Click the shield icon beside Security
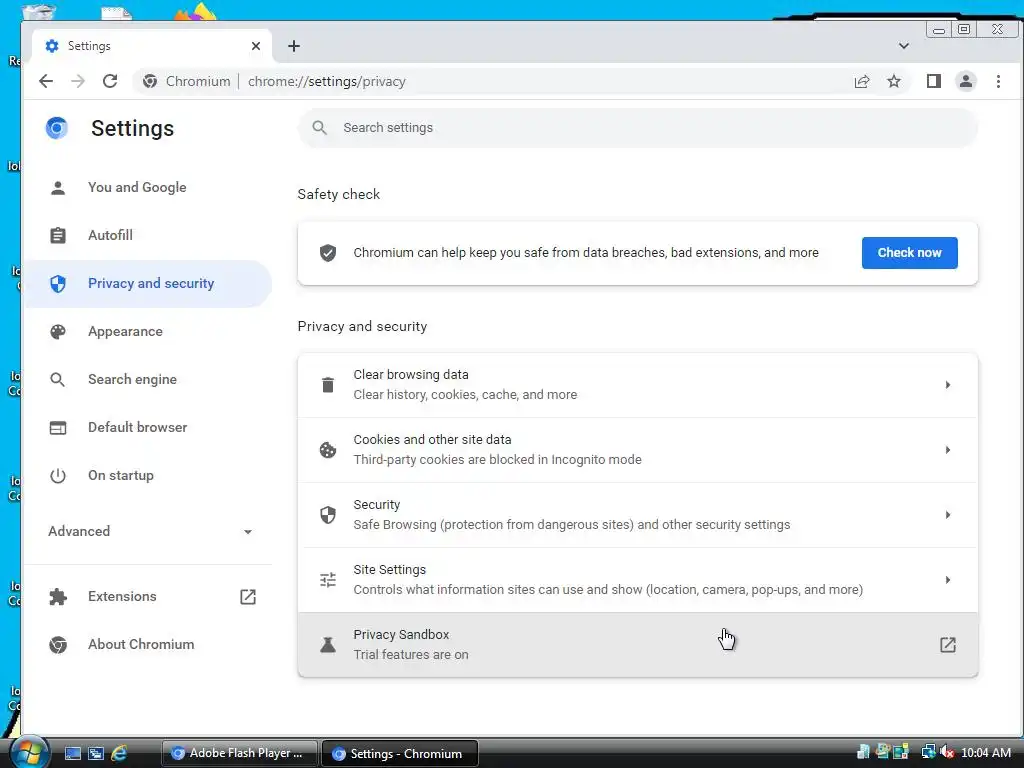This screenshot has height=768, width=1024. pyautogui.click(x=328, y=515)
